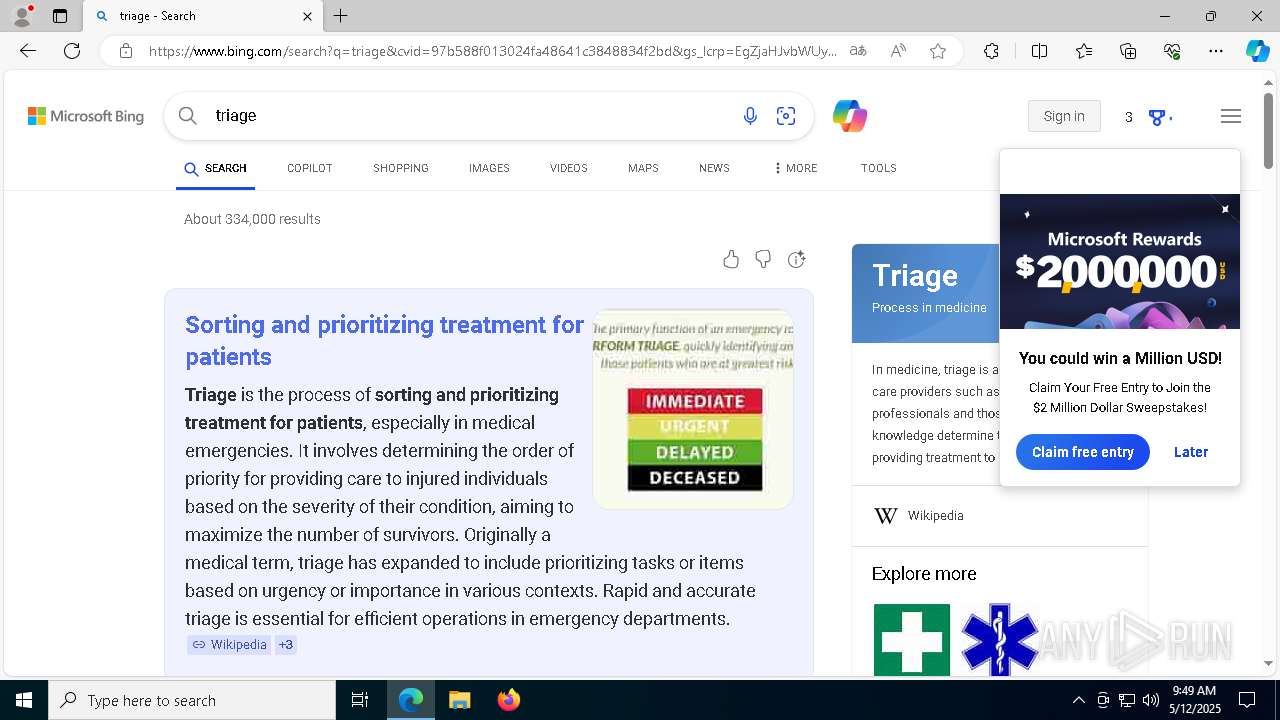Image resolution: width=1280 pixels, height=720 pixels.
Task: Switch to the MAPS tab
Action: click(643, 168)
